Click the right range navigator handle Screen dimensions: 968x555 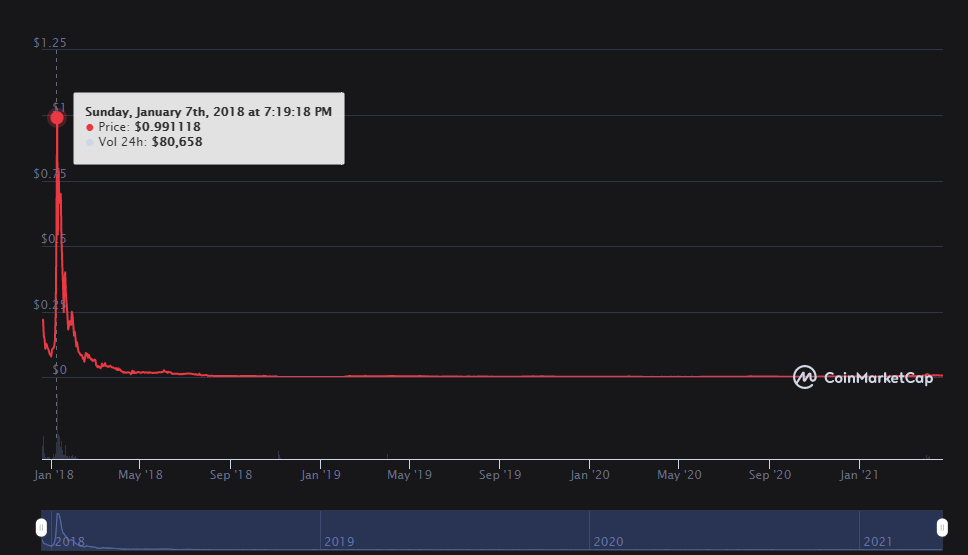pos(942,527)
